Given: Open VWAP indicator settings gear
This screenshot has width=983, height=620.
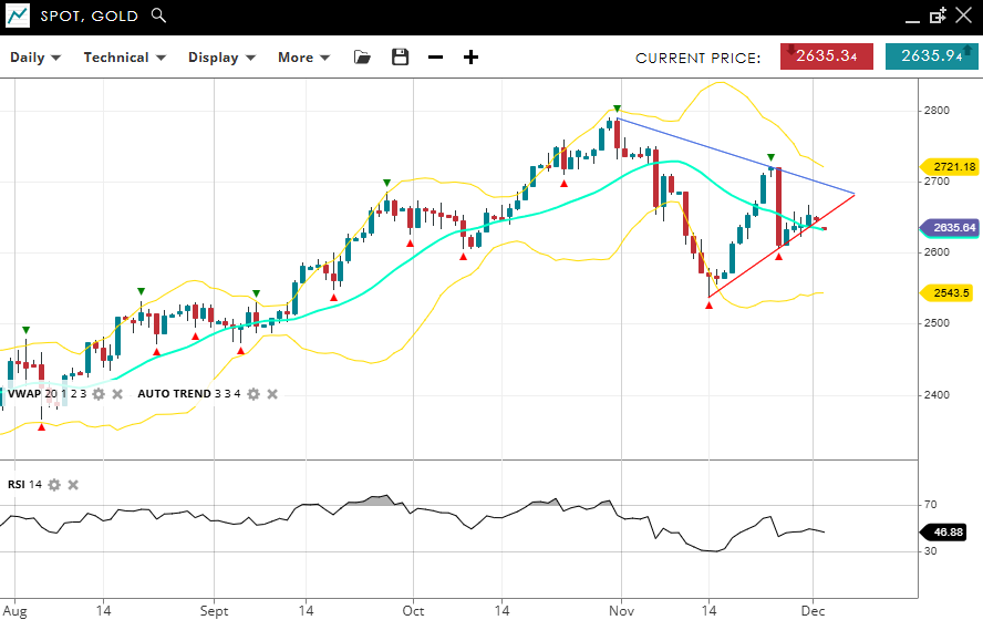Looking at the screenshot, I should [98, 394].
